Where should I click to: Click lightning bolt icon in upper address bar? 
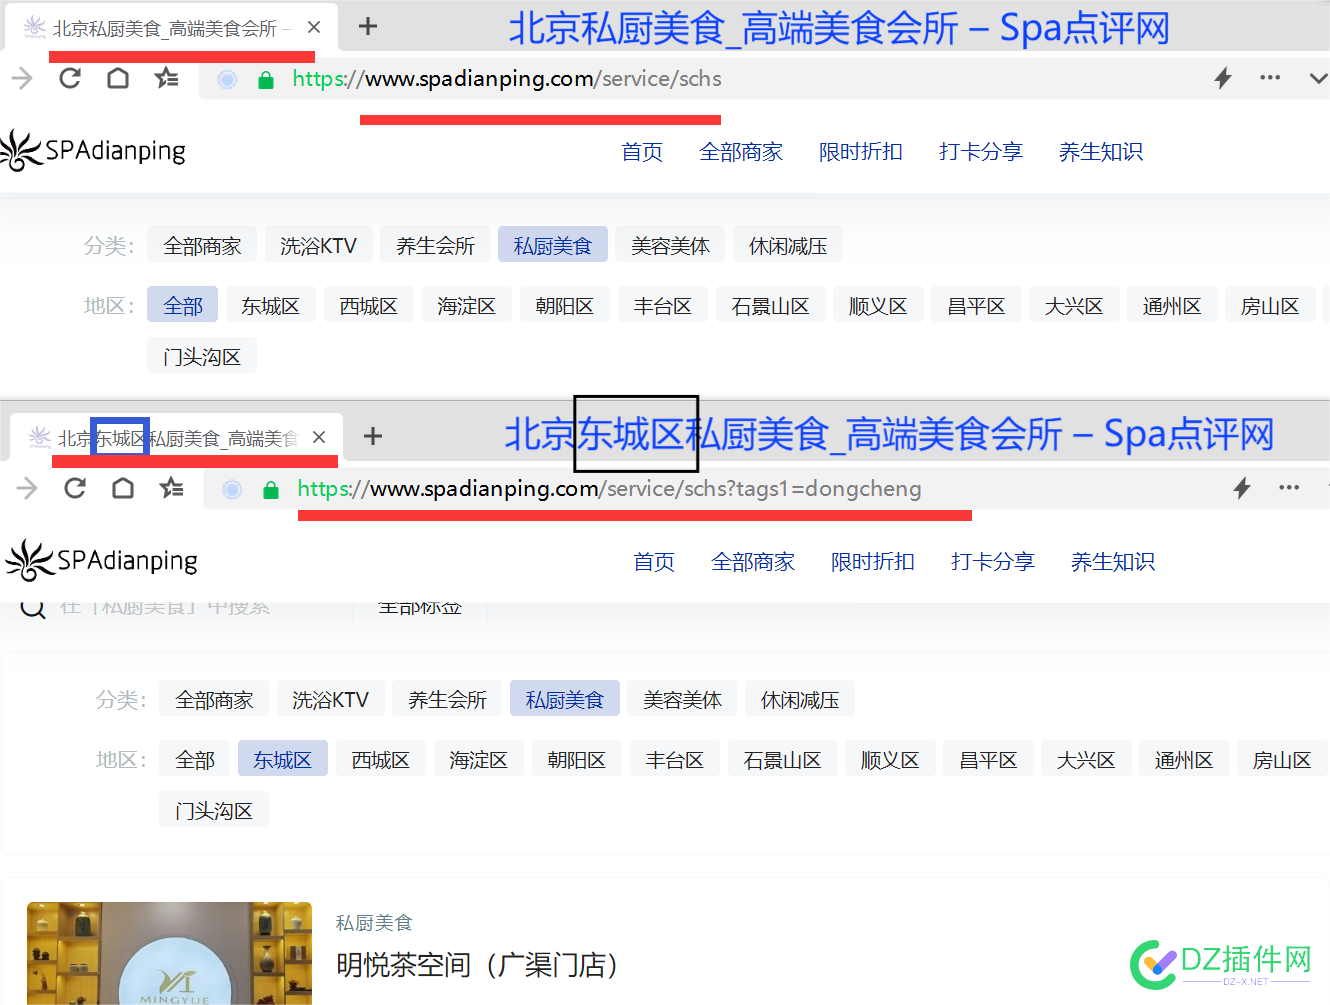coord(1222,78)
